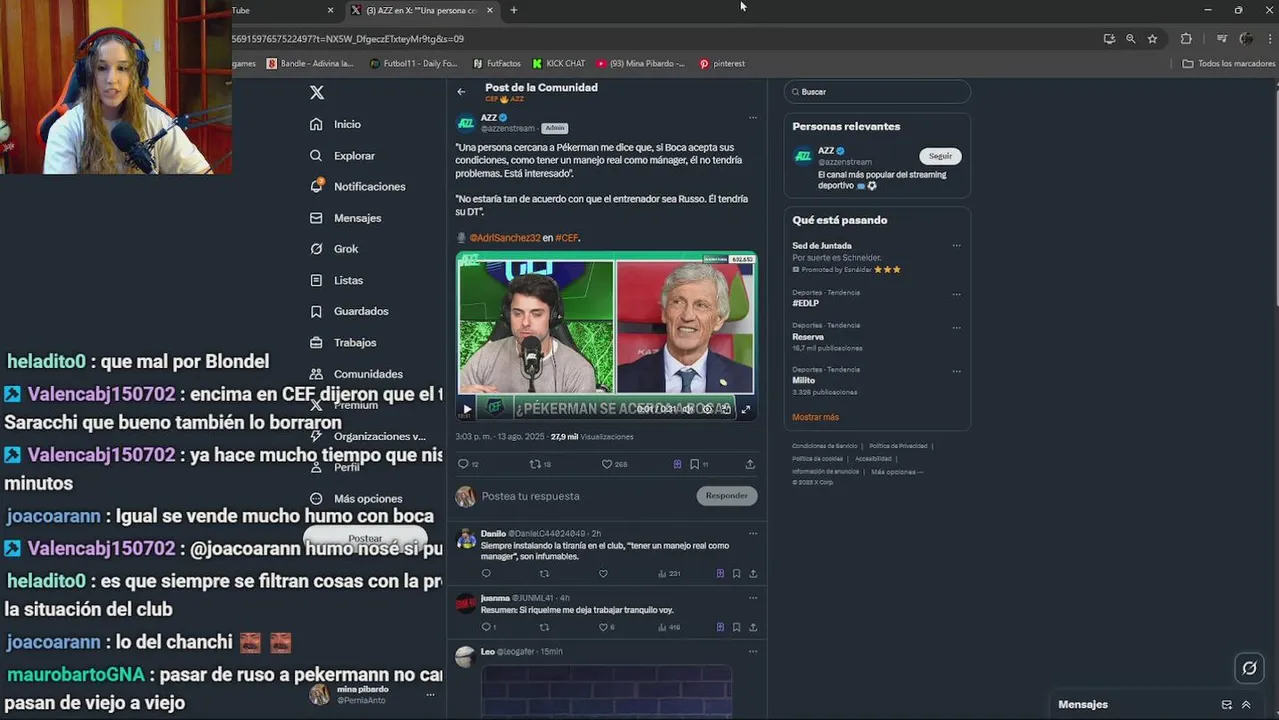This screenshot has width=1279, height=720.
Task: Open the Explorar page
Action: coord(343,156)
